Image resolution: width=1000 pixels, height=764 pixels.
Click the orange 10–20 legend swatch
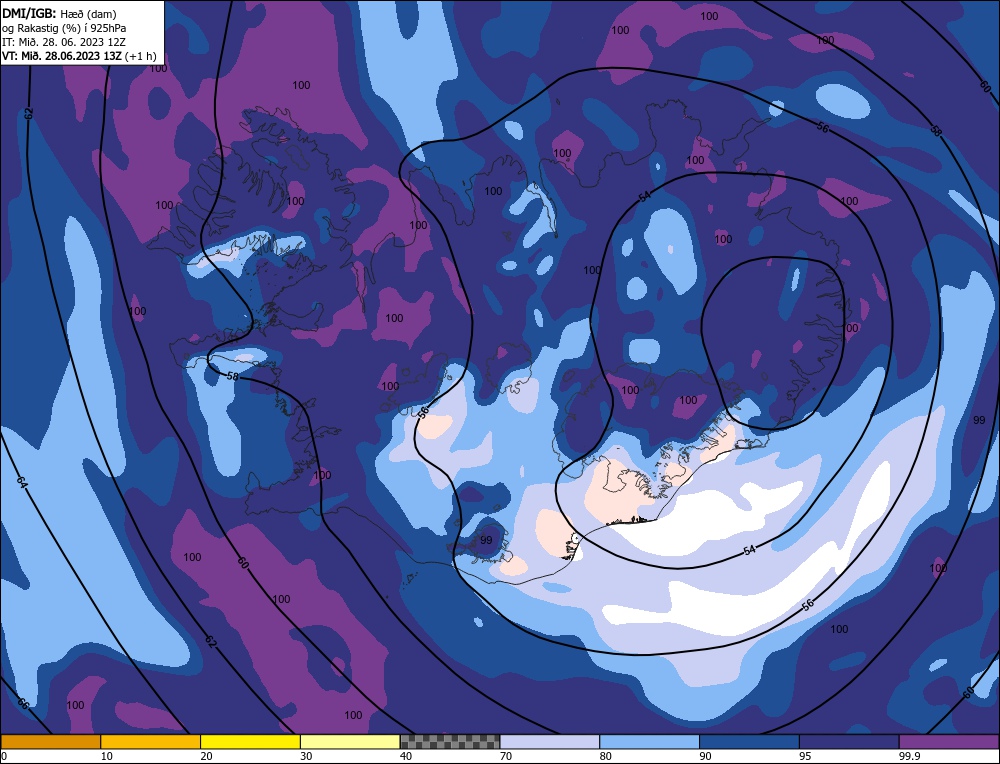[x=151, y=742]
